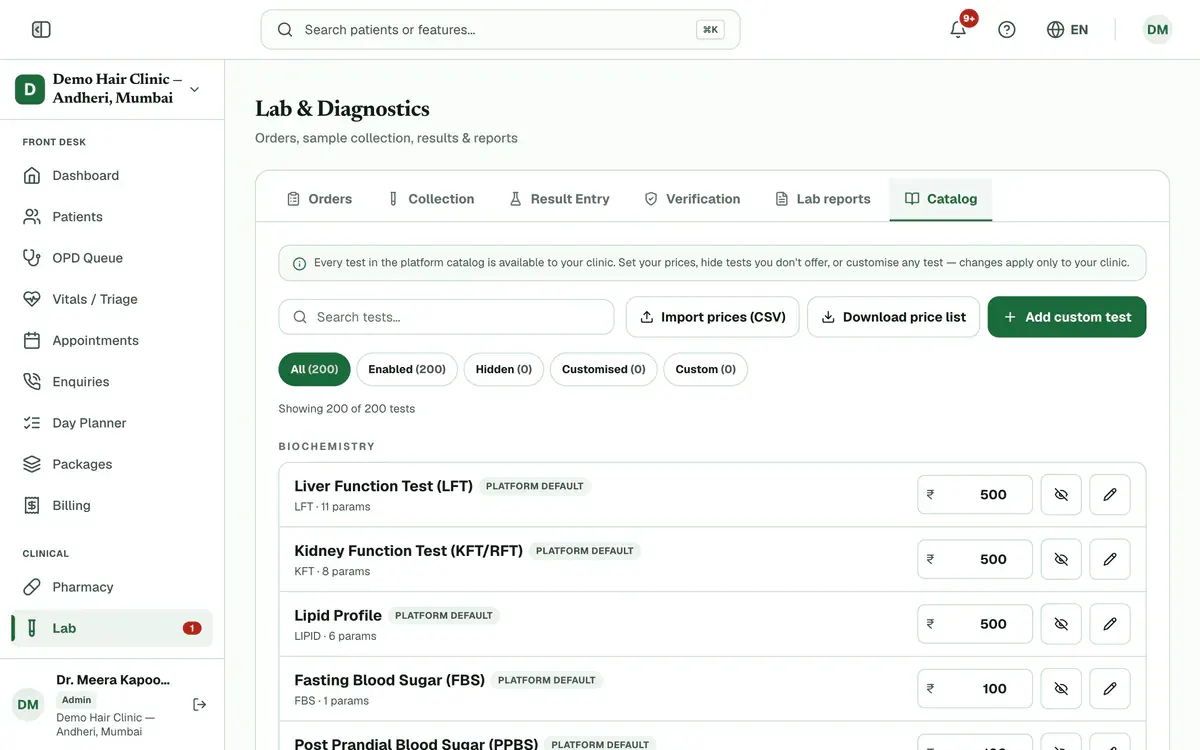
Task: Click the Liver Function Test price field
Action: click(x=975, y=495)
